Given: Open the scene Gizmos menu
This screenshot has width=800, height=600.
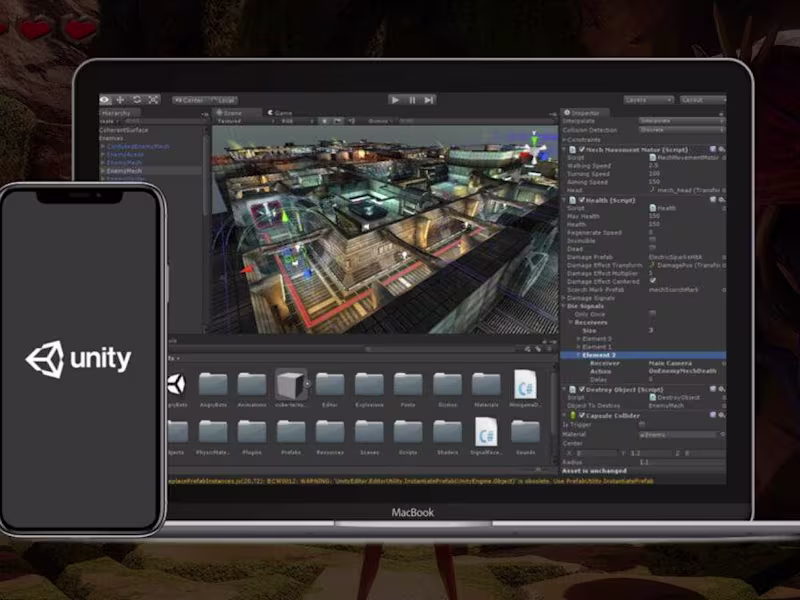Looking at the screenshot, I should (380, 121).
